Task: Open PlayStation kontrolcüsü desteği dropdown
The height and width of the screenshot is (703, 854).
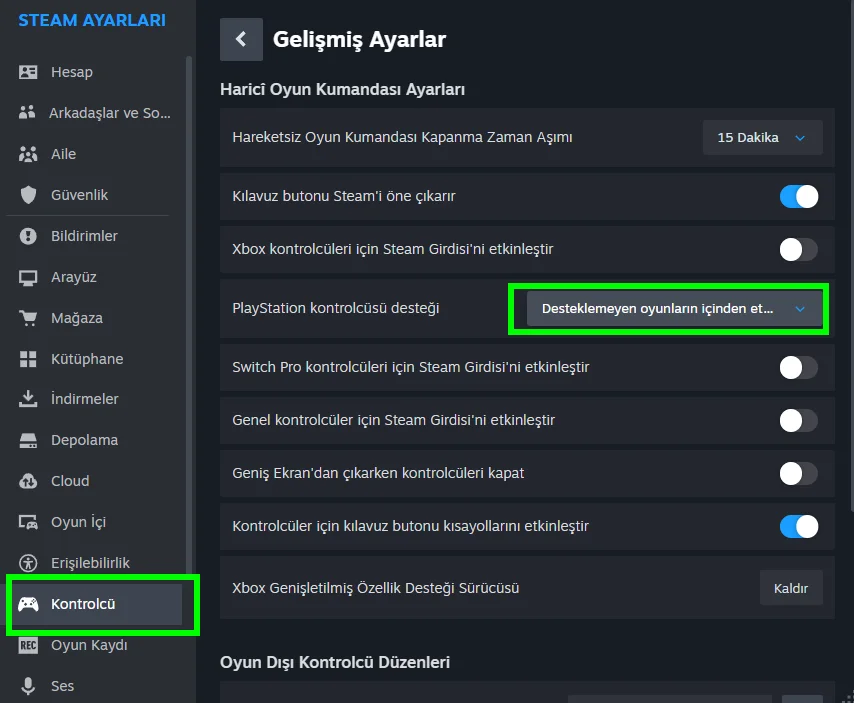Action: [x=674, y=309]
